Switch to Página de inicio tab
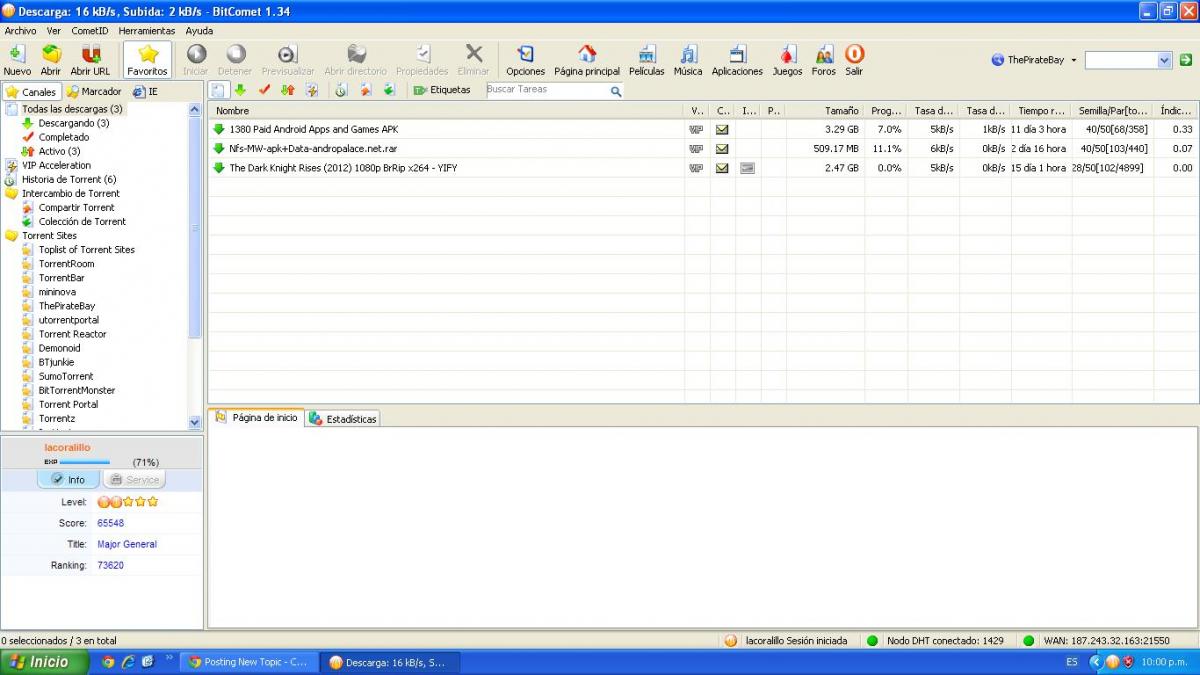Image resolution: width=1200 pixels, height=675 pixels. tap(257, 418)
